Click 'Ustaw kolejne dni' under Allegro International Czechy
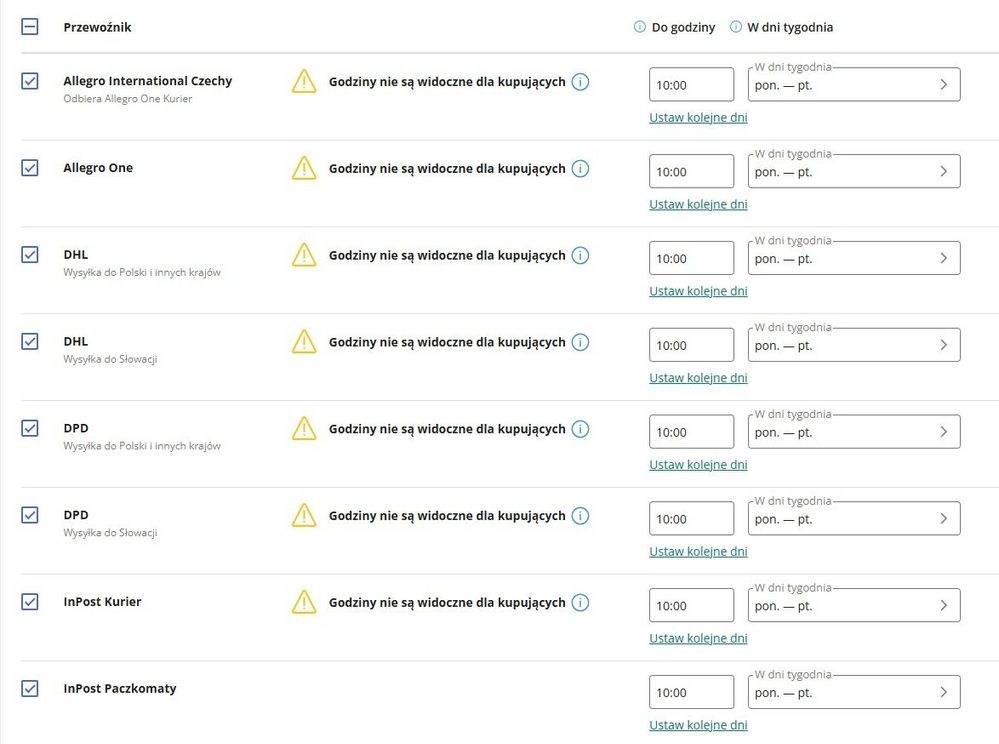 [698, 117]
